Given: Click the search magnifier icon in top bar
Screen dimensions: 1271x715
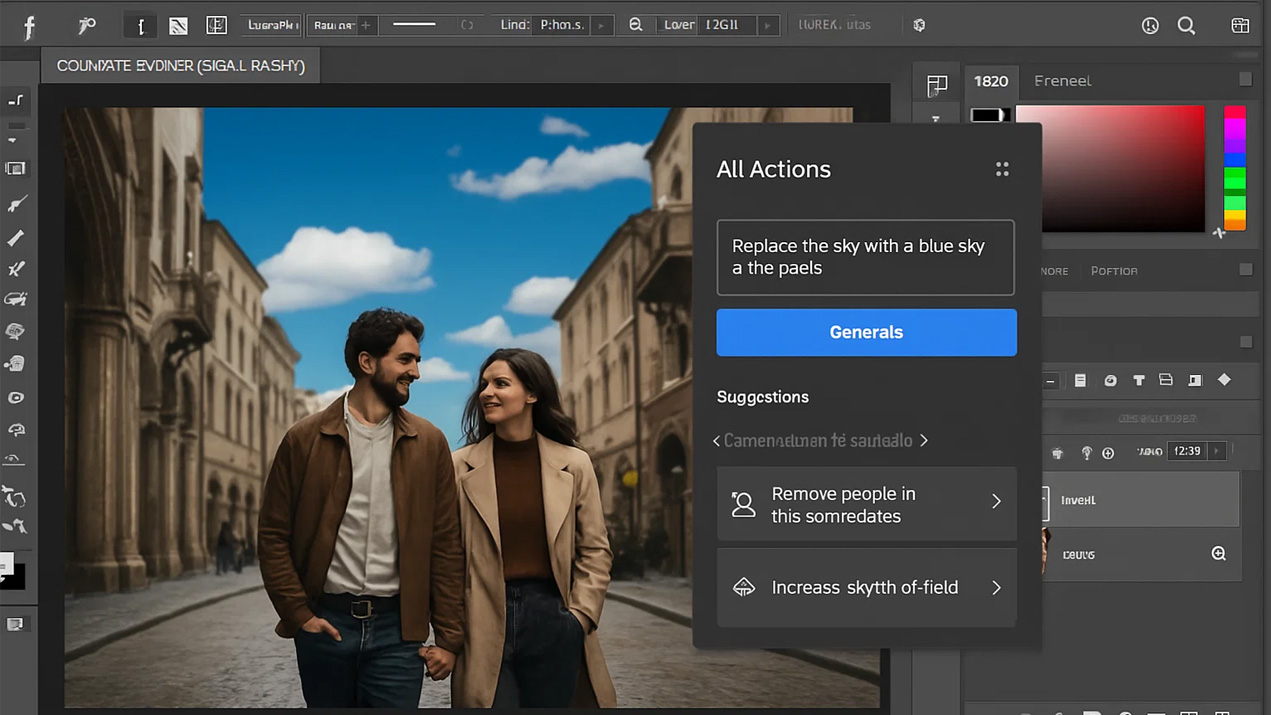Looking at the screenshot, I should pos(1186,26).
